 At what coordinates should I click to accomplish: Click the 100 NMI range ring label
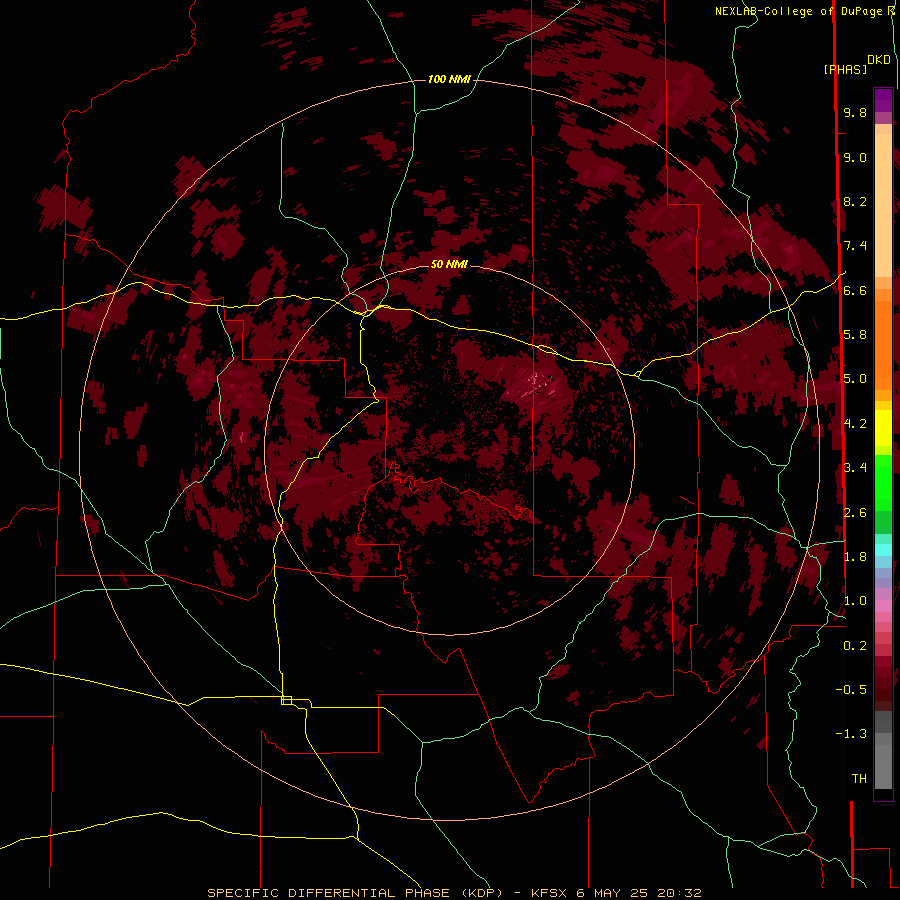pyautogui.click(x=449, y=79)
